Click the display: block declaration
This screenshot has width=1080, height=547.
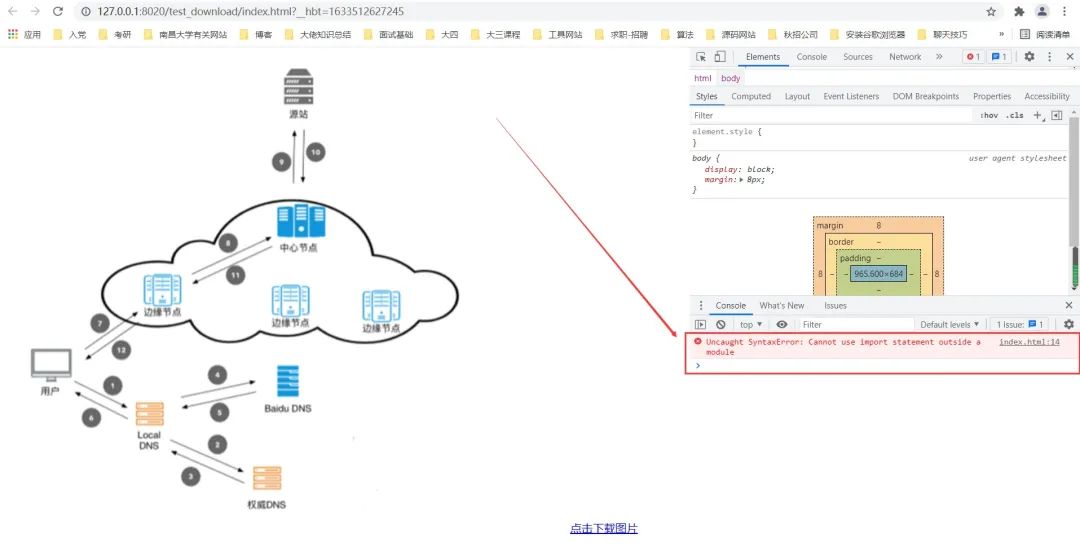pyautogui.click(x=740, y=169)
